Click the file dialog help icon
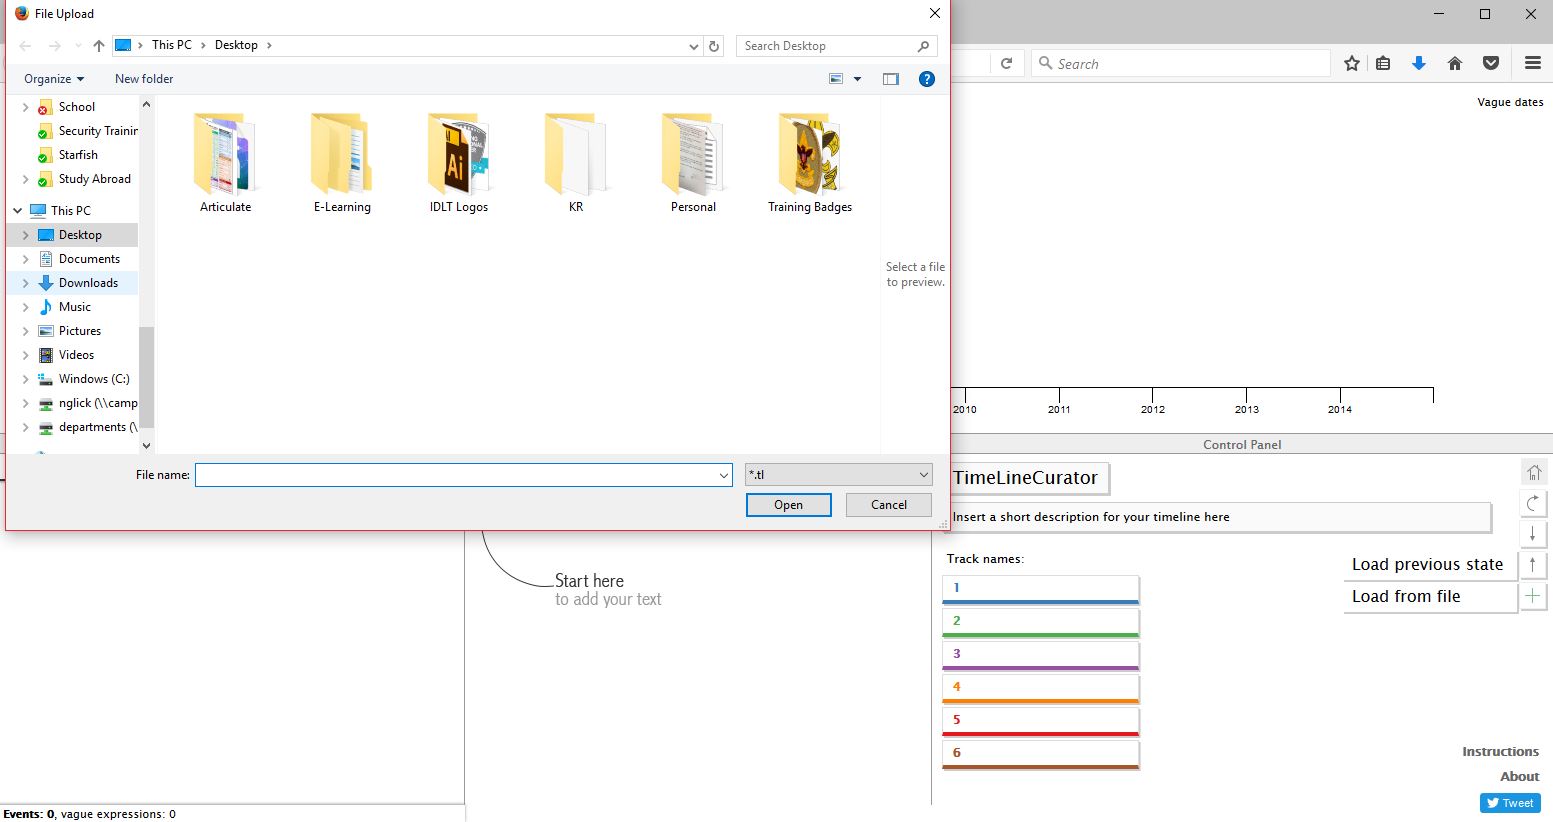Viewport: 1553px width, 822px height. point(927,79)
